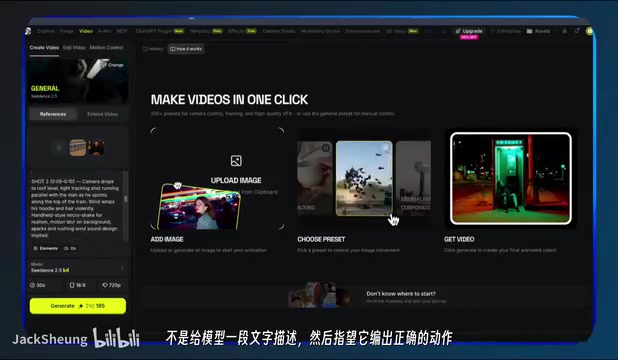Image resolution: width=618 pixels, height=360 pixels.
Task: Select the train reference image thumbnail
Action: click(78, 148)
